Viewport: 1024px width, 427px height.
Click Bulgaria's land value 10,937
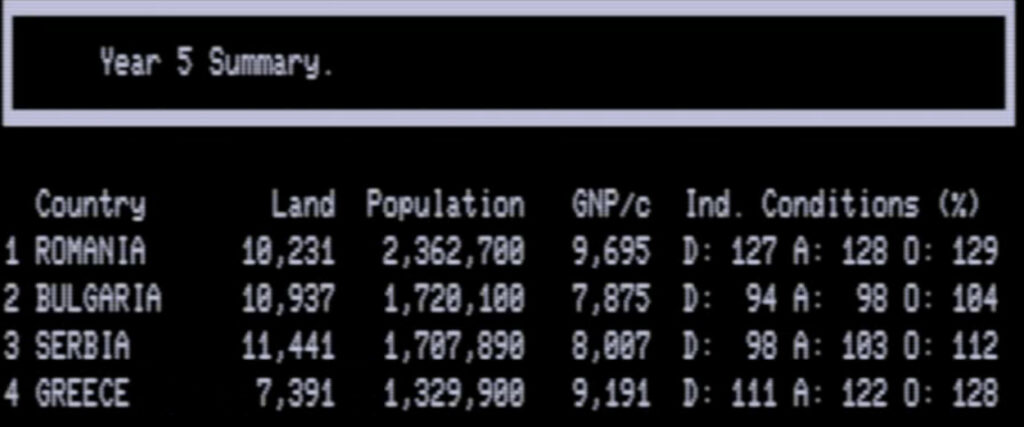click(288, 300)
